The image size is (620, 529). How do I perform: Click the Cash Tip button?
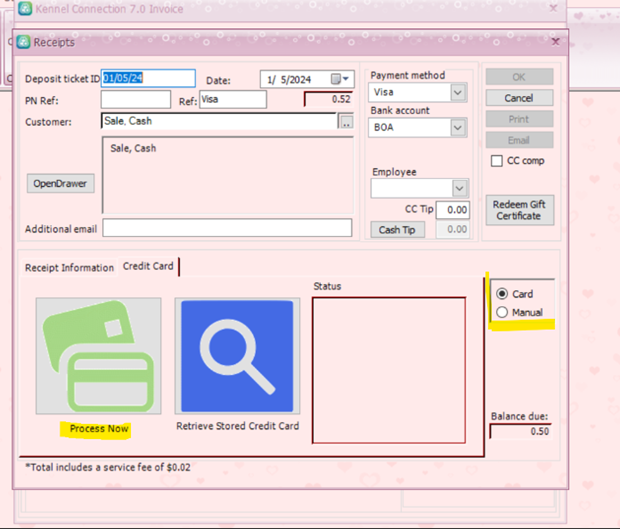pyautogui.click(x=397, y=230)
